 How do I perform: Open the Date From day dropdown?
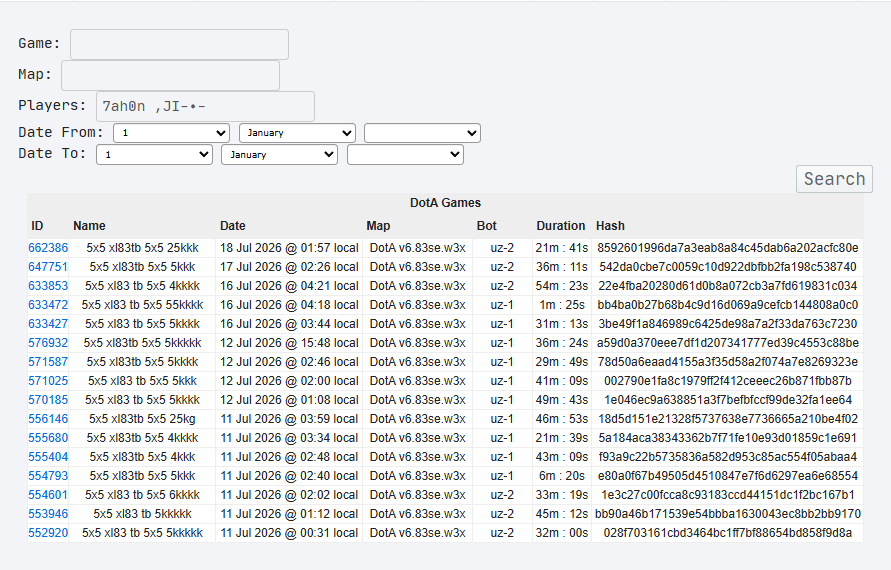pos(171,133)
